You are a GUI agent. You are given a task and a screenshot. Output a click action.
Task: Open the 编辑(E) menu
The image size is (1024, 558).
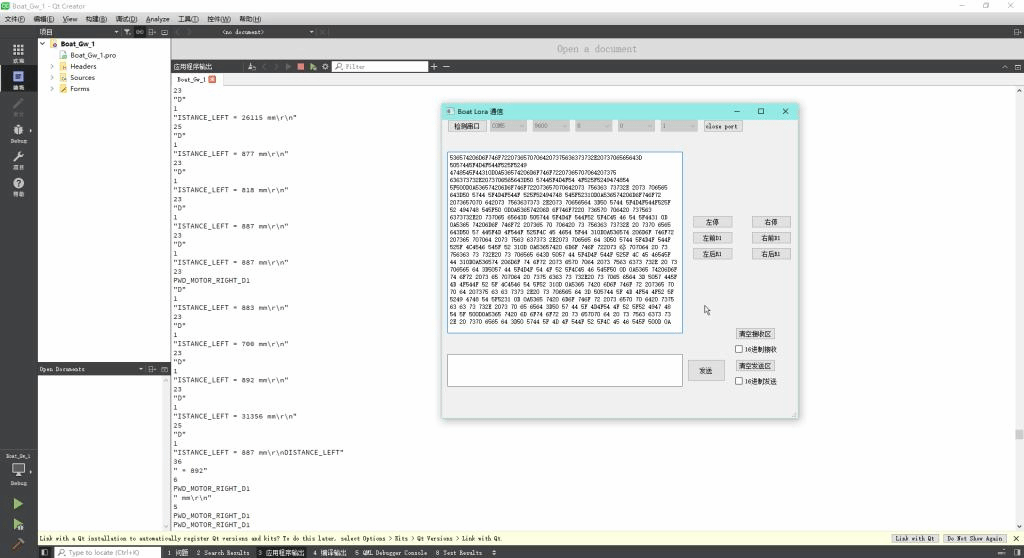click(x=44, y=19)
